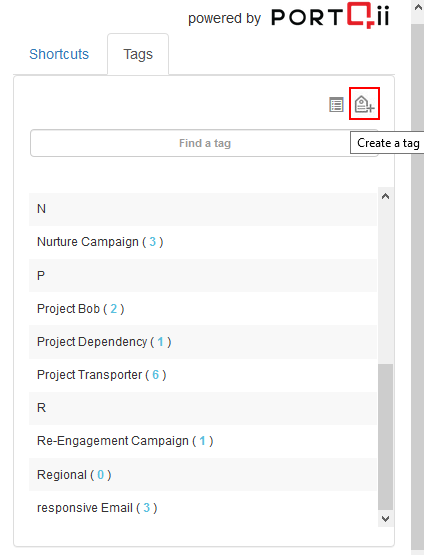Select the Regional tag
The height and width of the screenshot is (555, 424).
pos(74,475)
